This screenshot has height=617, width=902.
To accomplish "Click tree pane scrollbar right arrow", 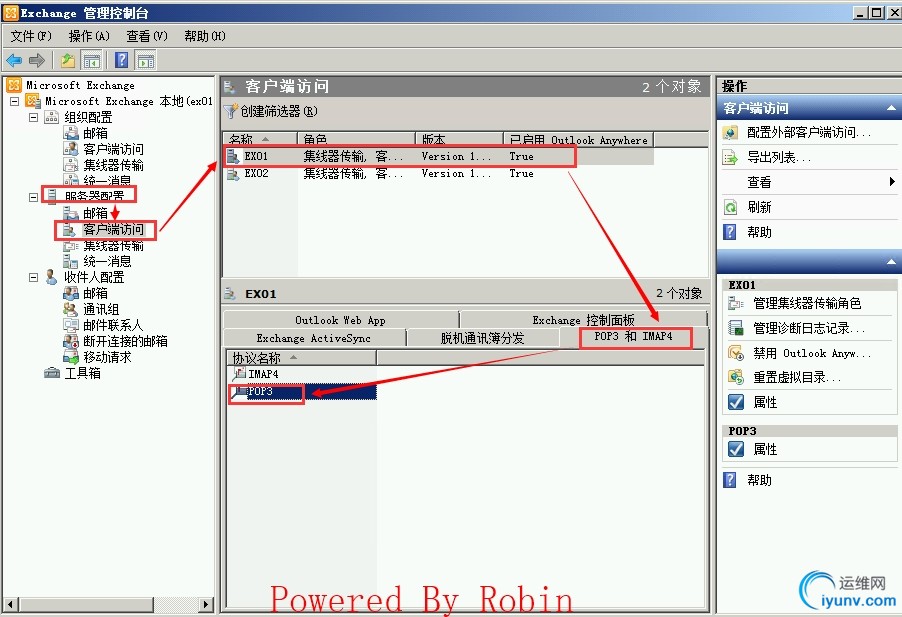I will coord(206,604).
